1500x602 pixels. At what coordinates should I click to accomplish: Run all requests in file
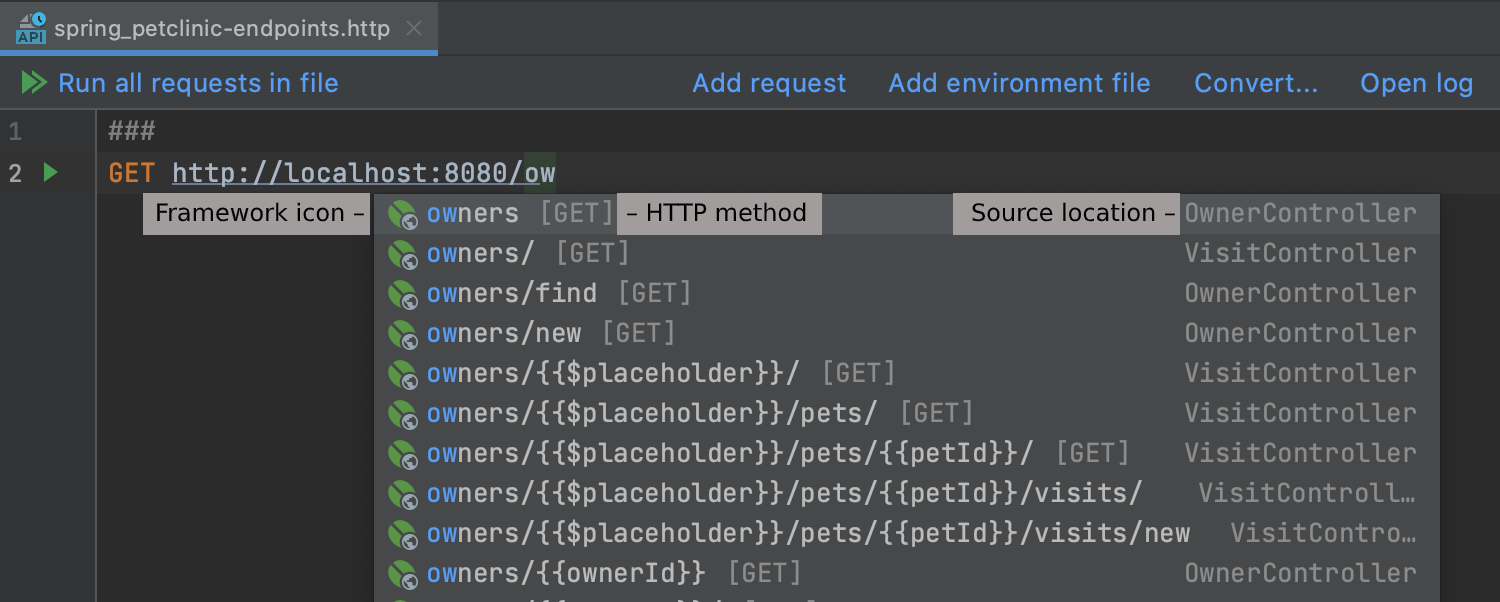coord(180,83)
